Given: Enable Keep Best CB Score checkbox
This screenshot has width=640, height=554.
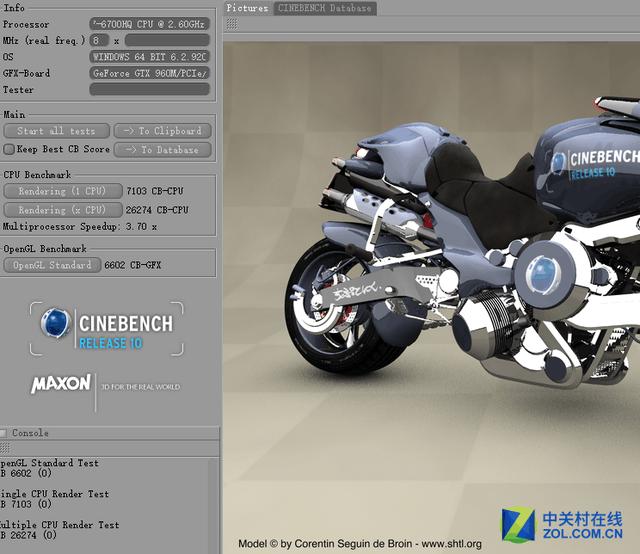Looking at the screenshot, I should point(9,149).
